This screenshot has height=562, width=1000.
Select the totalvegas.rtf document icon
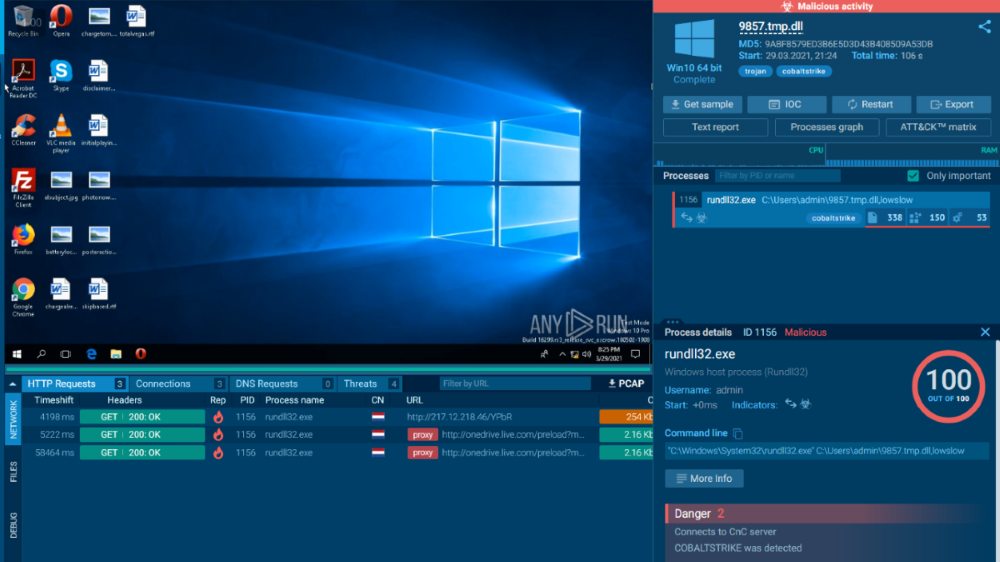136,21
